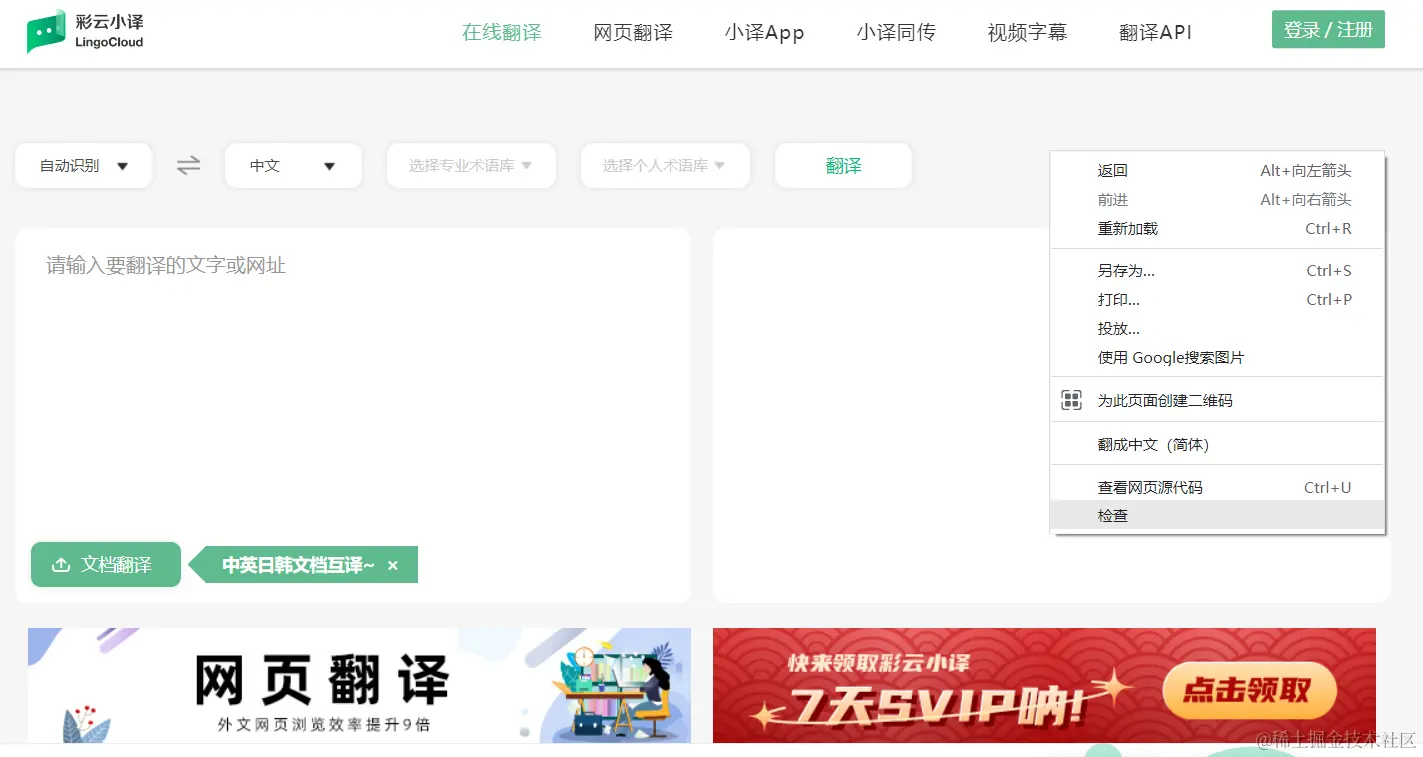The height and width of the screenshot is (757, 1423).
Task: Click the 翻译 translate button
Action: [843, 166]
